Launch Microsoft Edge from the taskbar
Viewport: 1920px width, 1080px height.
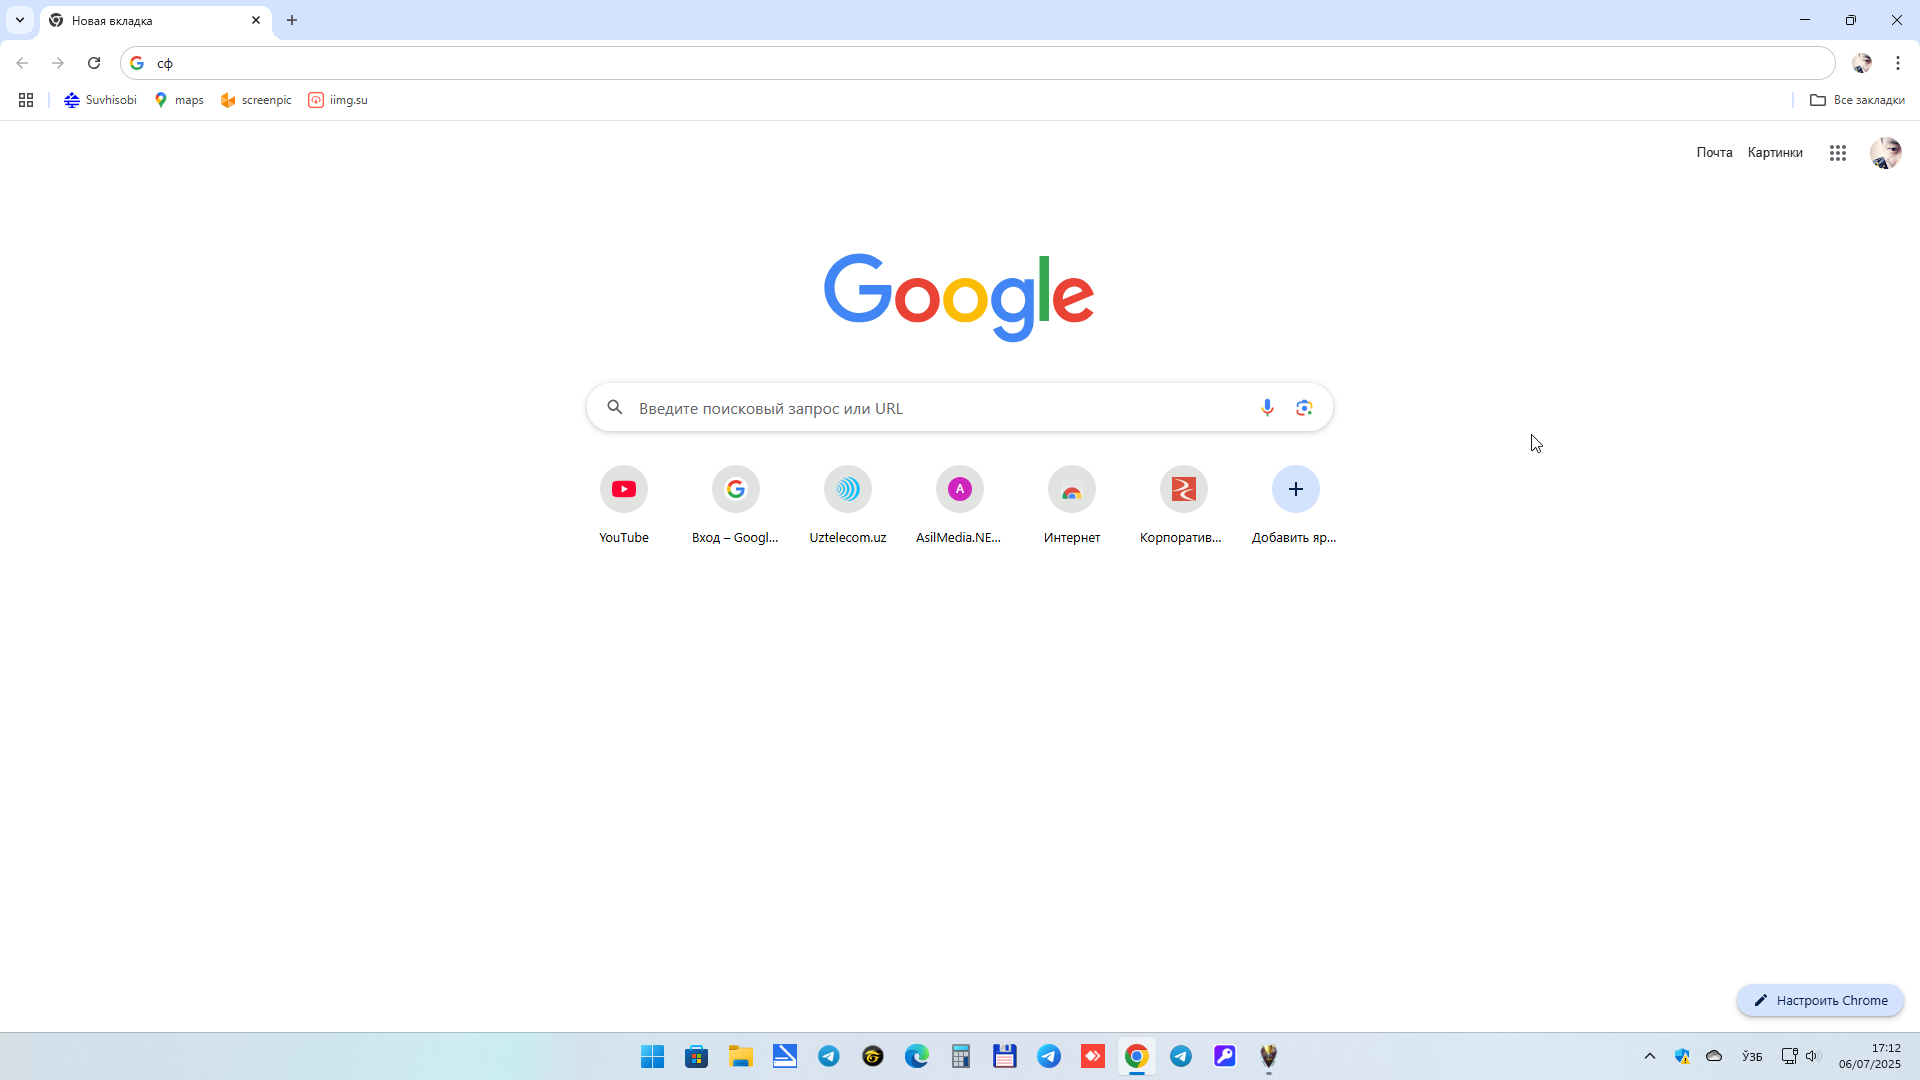917,1056
